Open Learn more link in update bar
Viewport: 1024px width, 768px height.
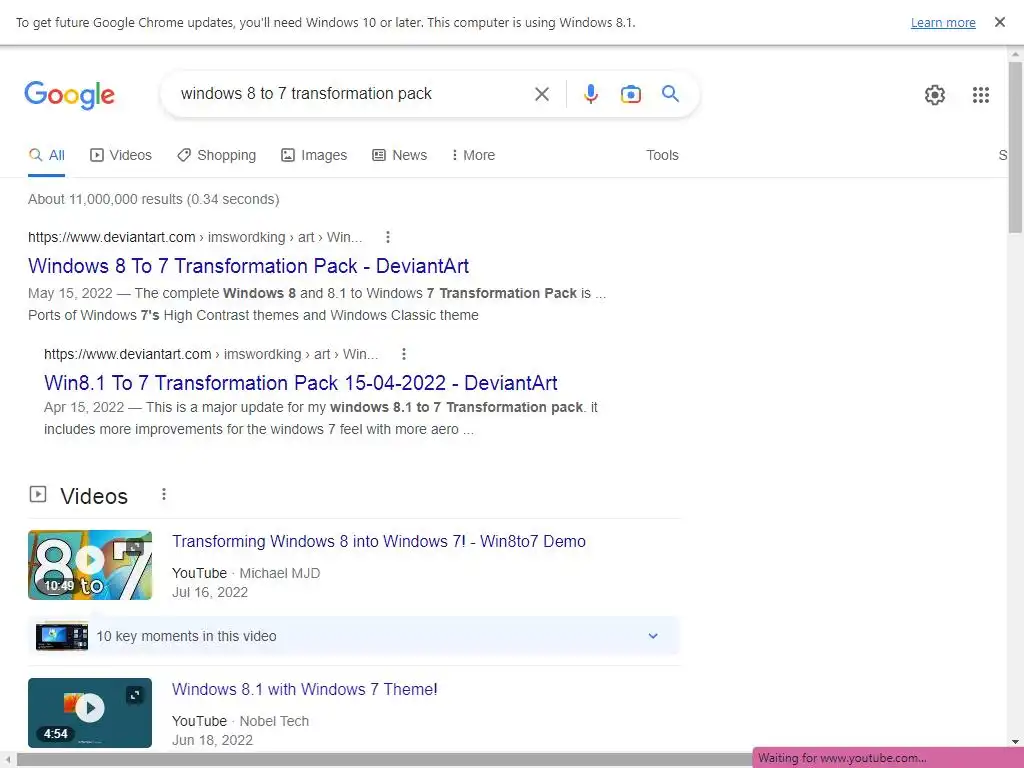[942, 23]
